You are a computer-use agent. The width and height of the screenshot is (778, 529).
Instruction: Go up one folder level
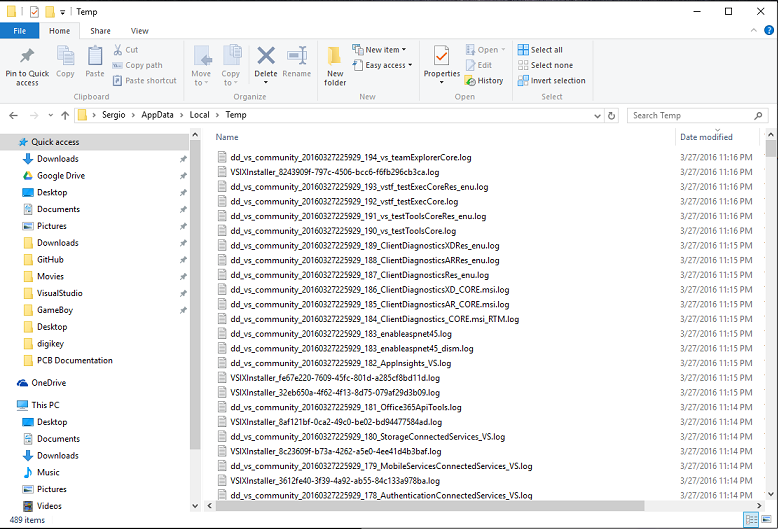65,115
